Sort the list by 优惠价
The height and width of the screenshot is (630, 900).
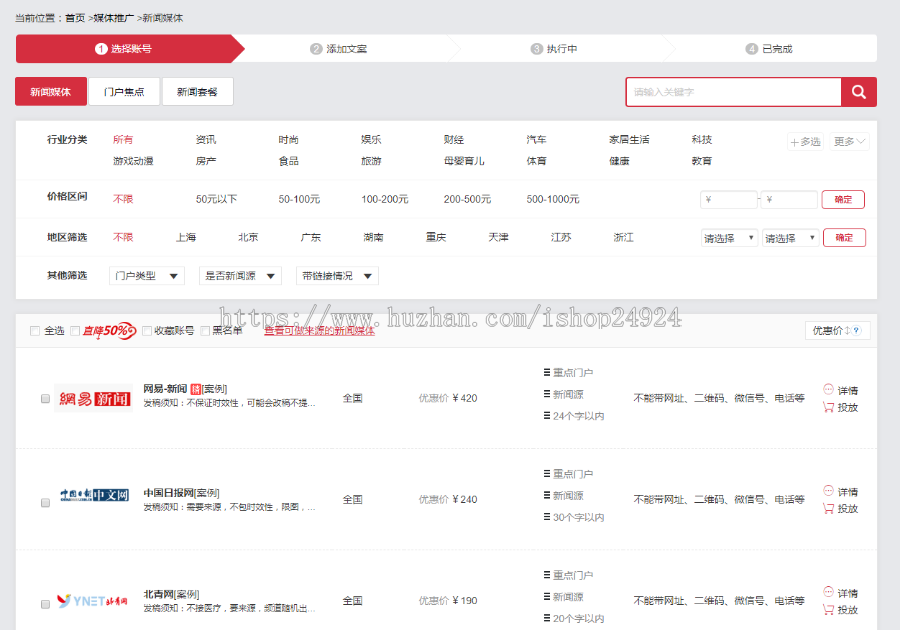[x=837, y=330]
